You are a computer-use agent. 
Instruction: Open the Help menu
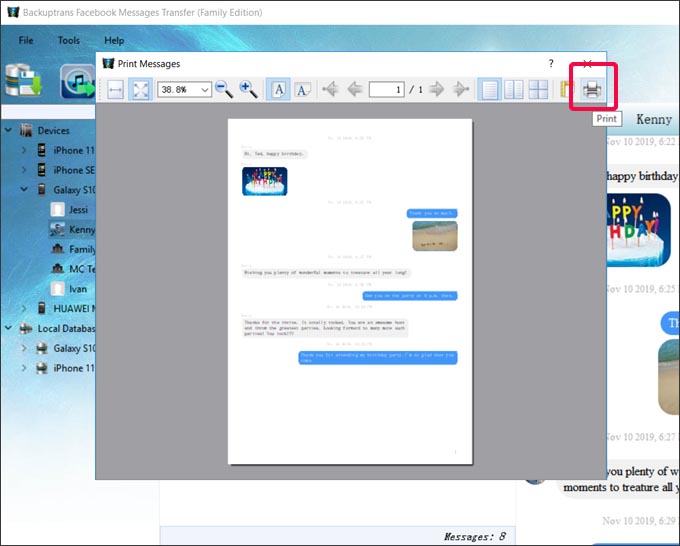[x=114, y=40]
